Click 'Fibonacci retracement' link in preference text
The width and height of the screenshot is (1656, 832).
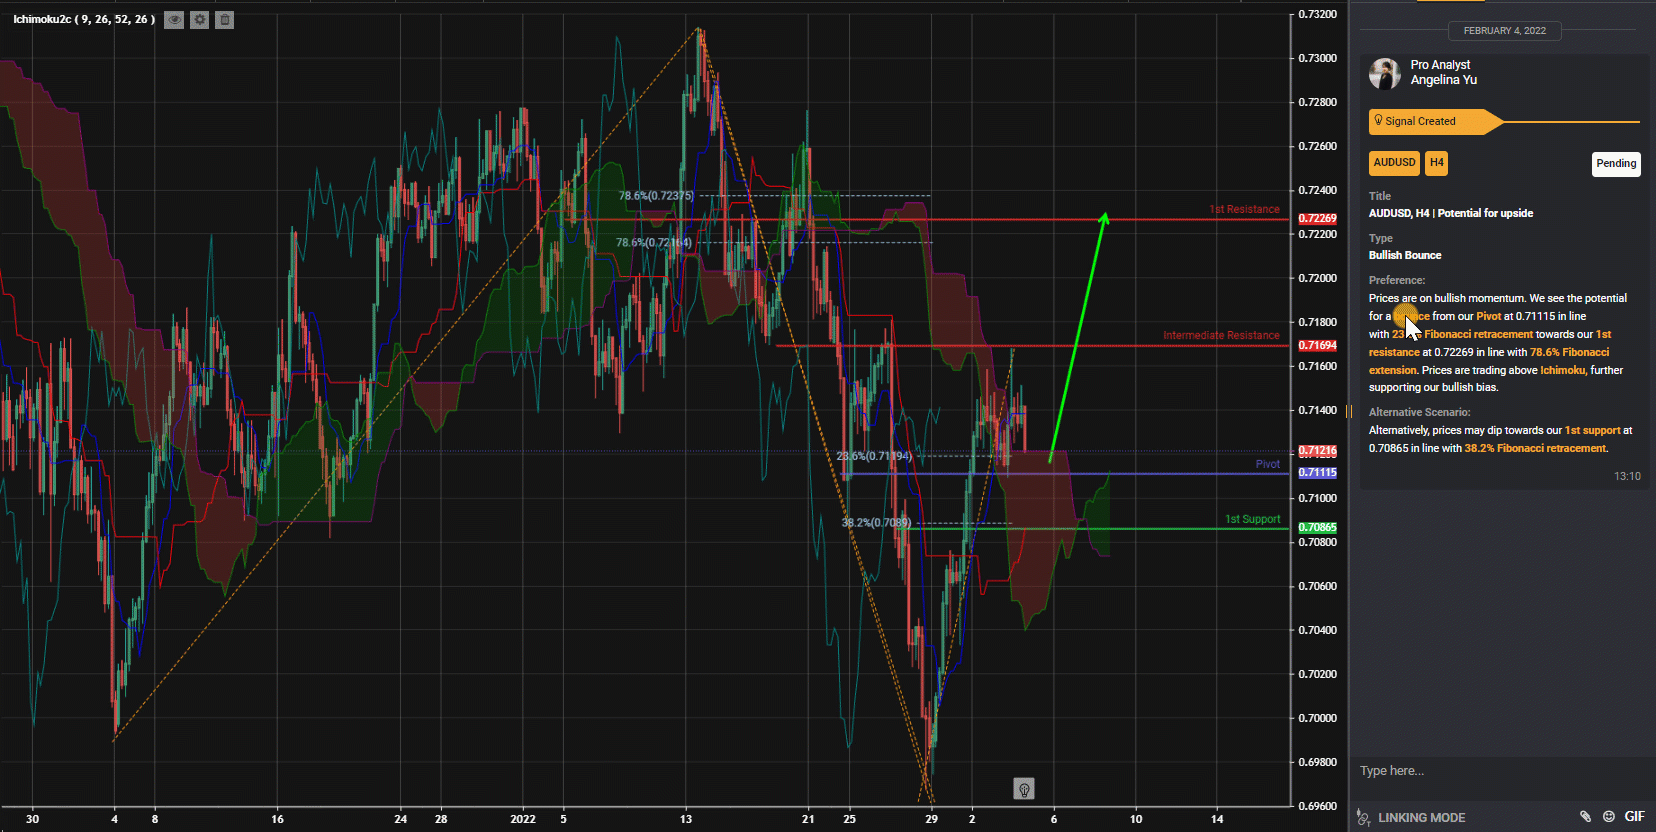[1478, 334]
